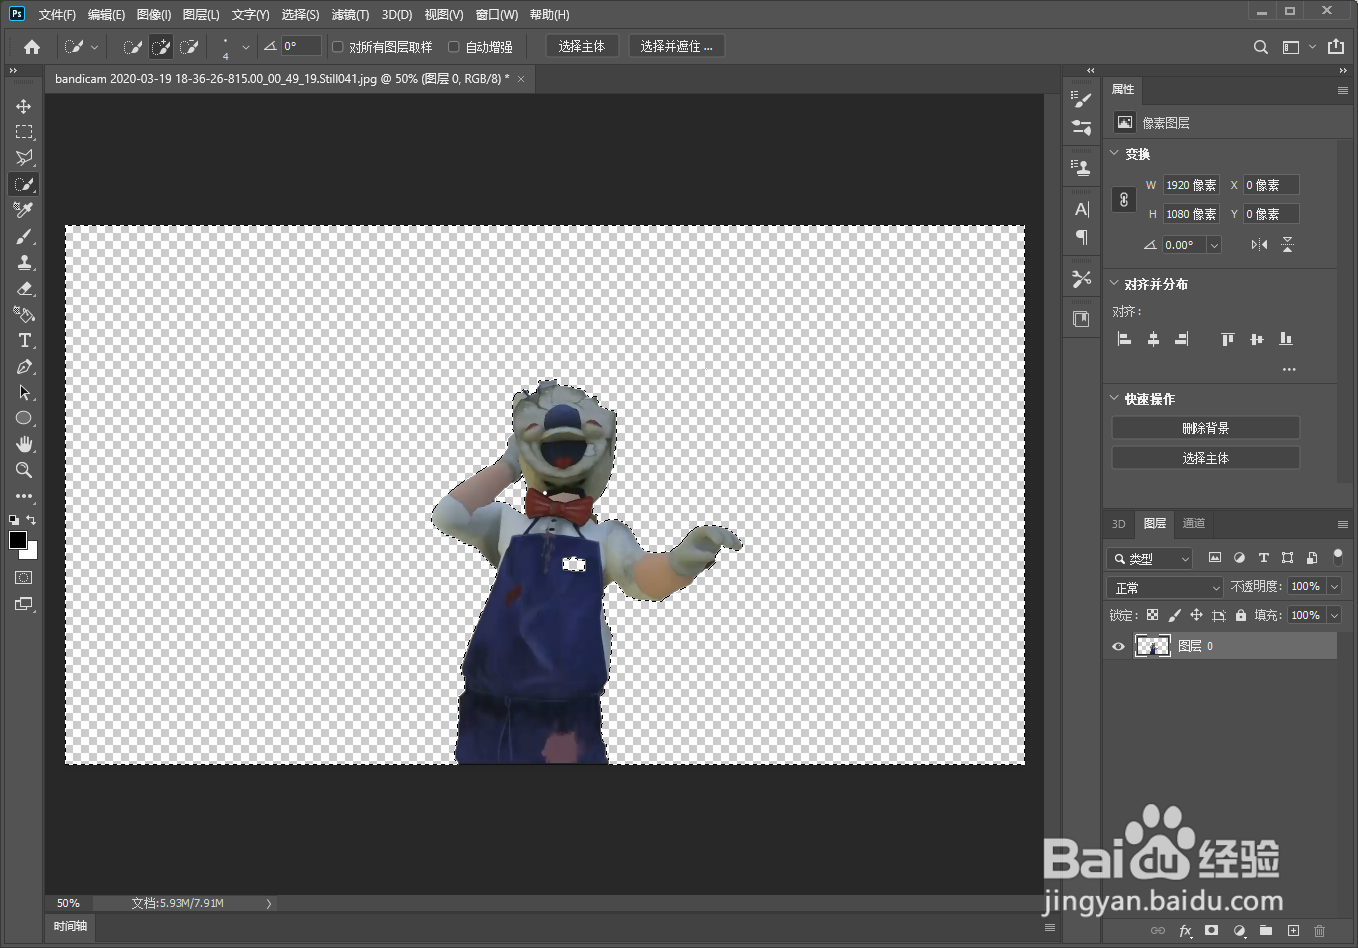Select the Quick Selection tool in the toolbox

(24, 184)
